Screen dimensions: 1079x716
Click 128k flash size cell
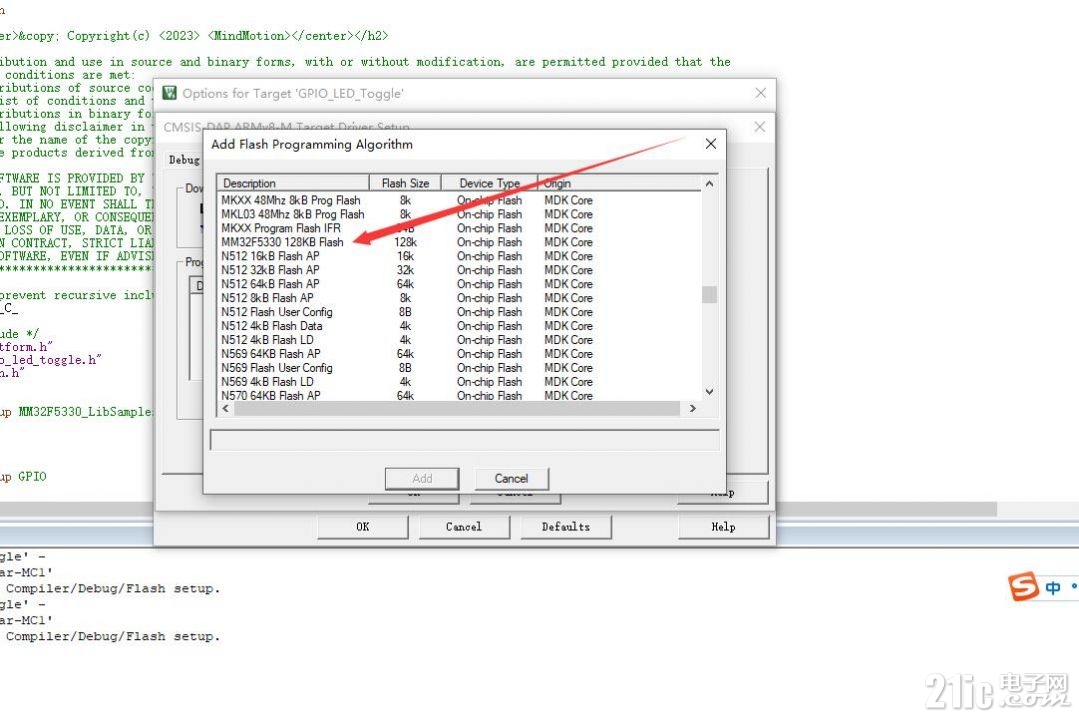pos(405,242)
